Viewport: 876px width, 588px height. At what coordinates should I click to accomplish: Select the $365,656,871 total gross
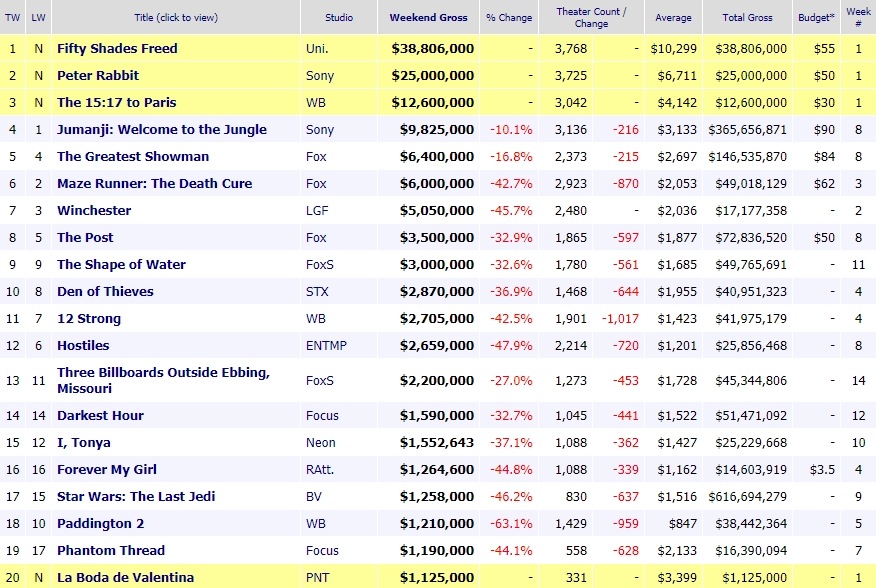tap(748, 130)
